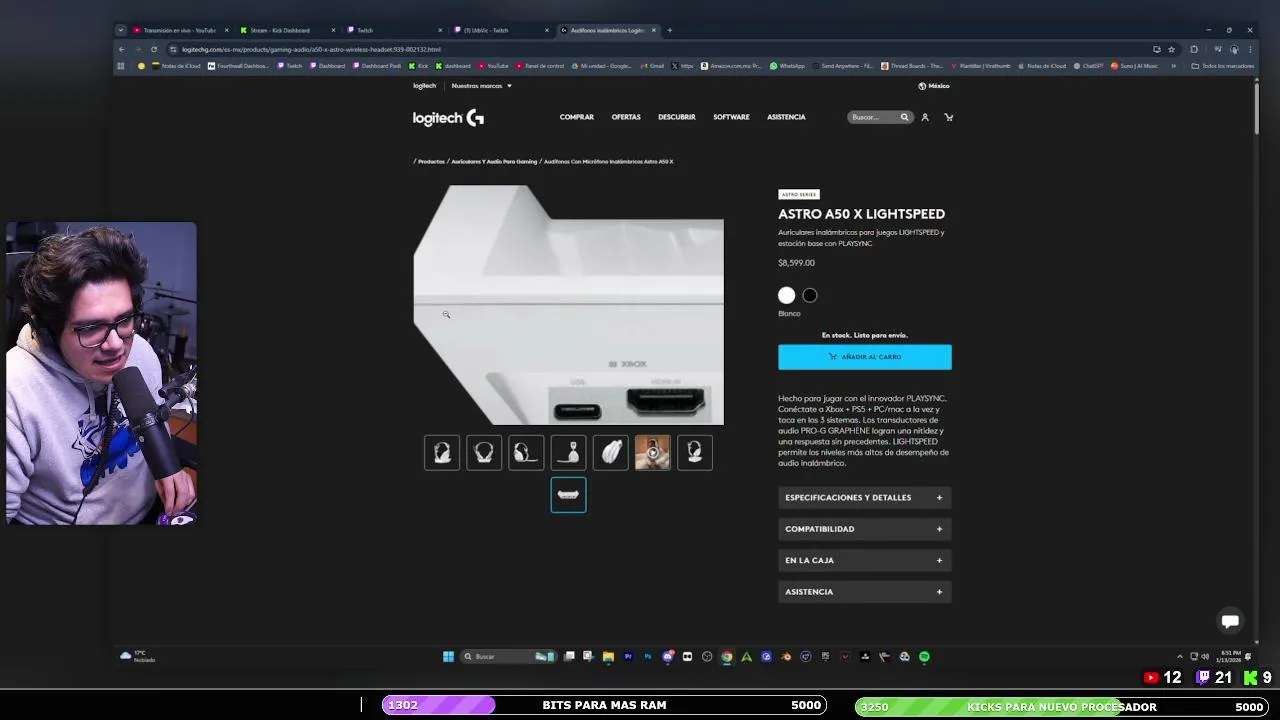Open ASISTENCIA in the top navigation
1280x720 pixels.
click(x=786, y=117)
